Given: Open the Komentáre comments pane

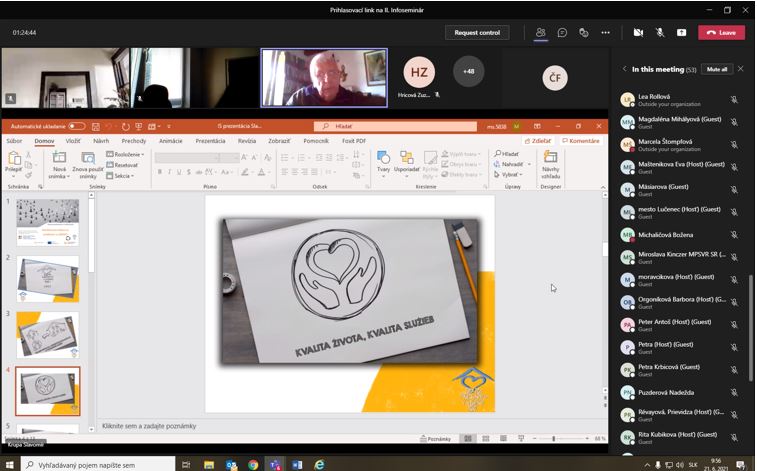Looking at the screenshot, I should (581, 141).
